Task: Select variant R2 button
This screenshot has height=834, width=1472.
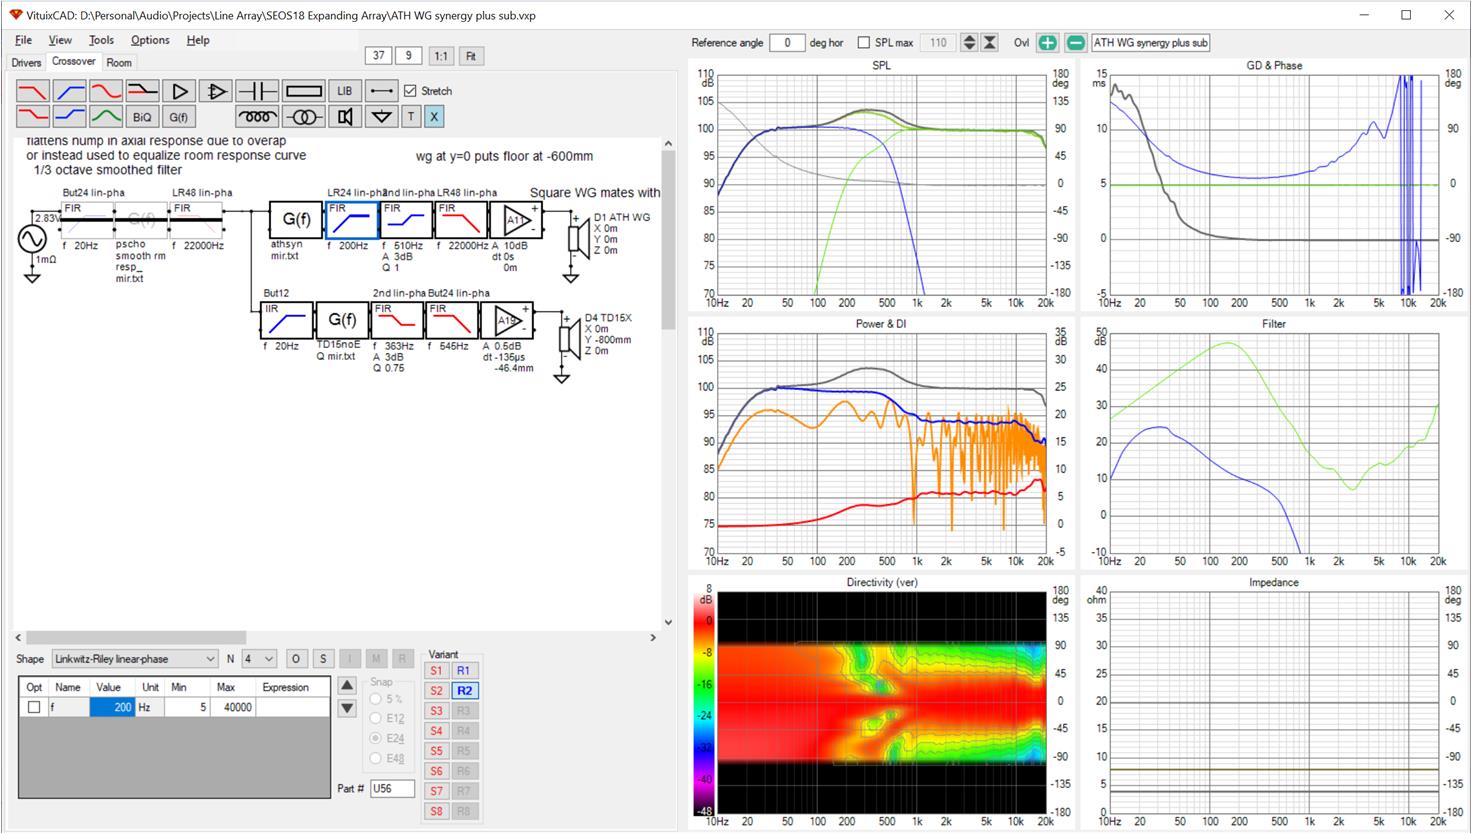Action: 464,691
